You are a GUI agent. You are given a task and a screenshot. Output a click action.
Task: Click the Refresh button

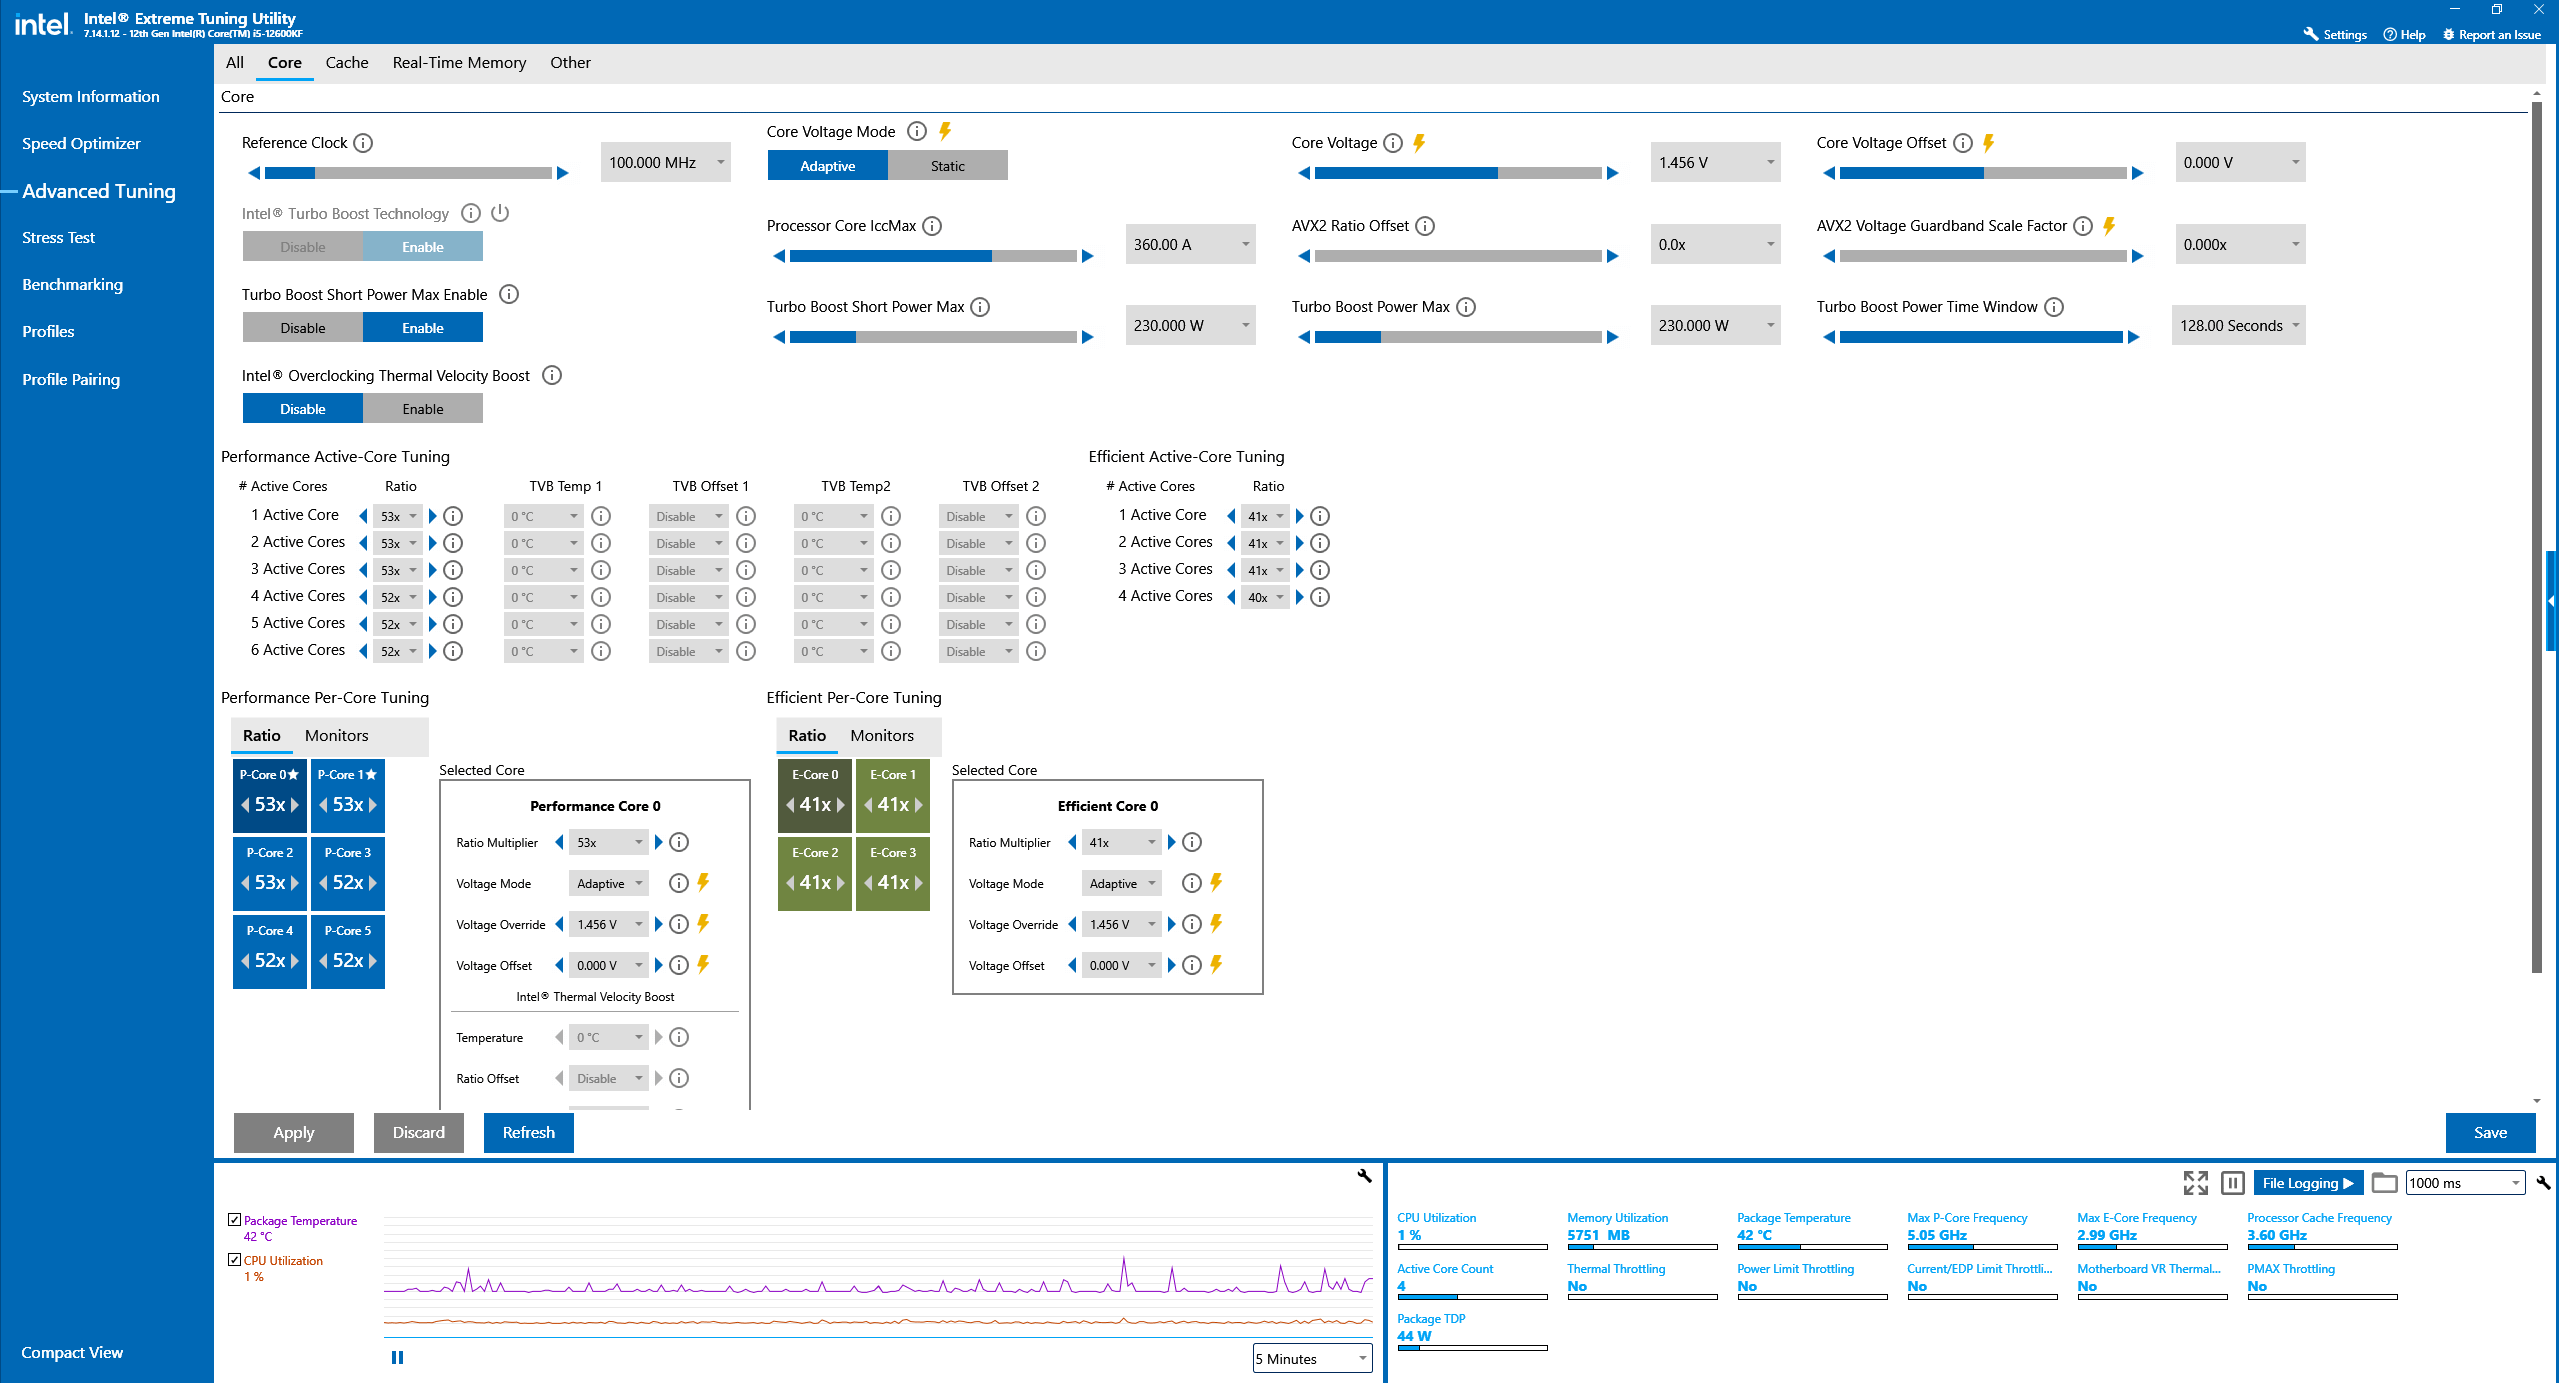click(528, 1132)
